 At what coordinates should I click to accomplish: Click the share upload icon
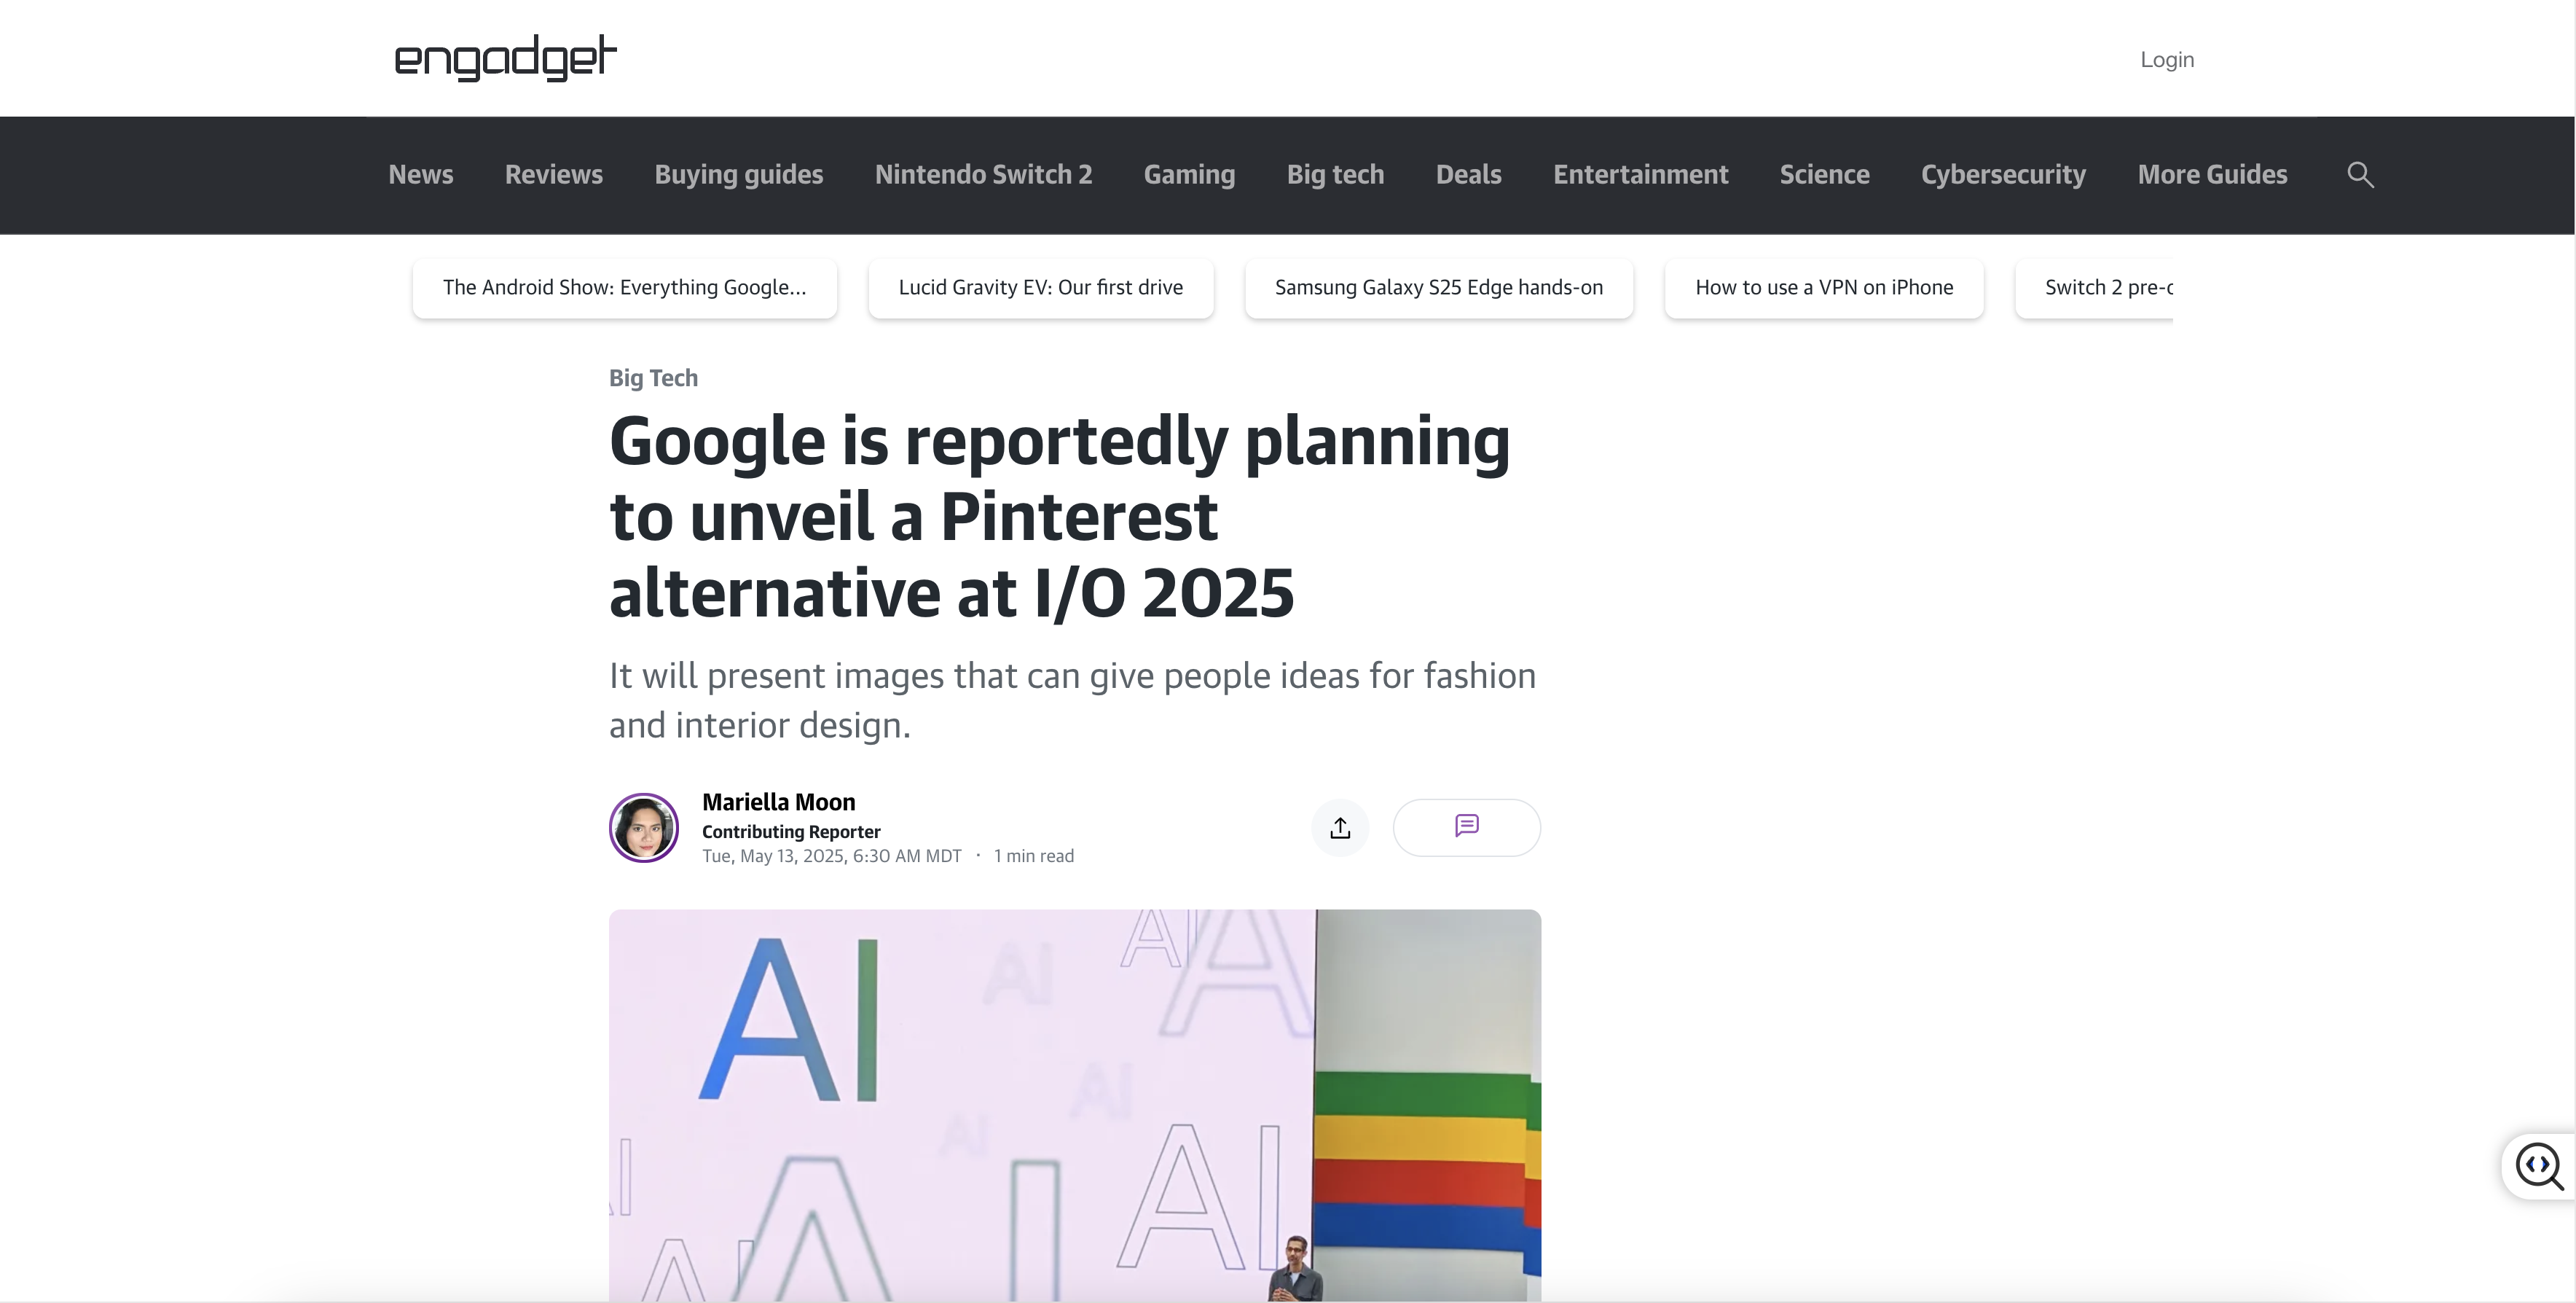click(1340, 827)
